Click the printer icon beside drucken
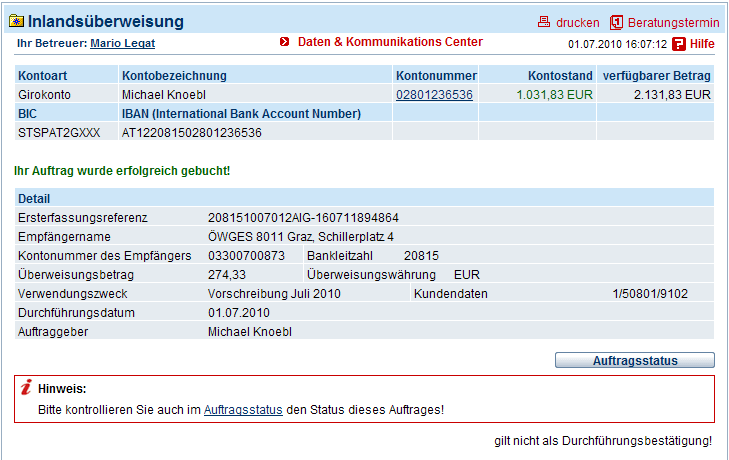 (543, 22)
